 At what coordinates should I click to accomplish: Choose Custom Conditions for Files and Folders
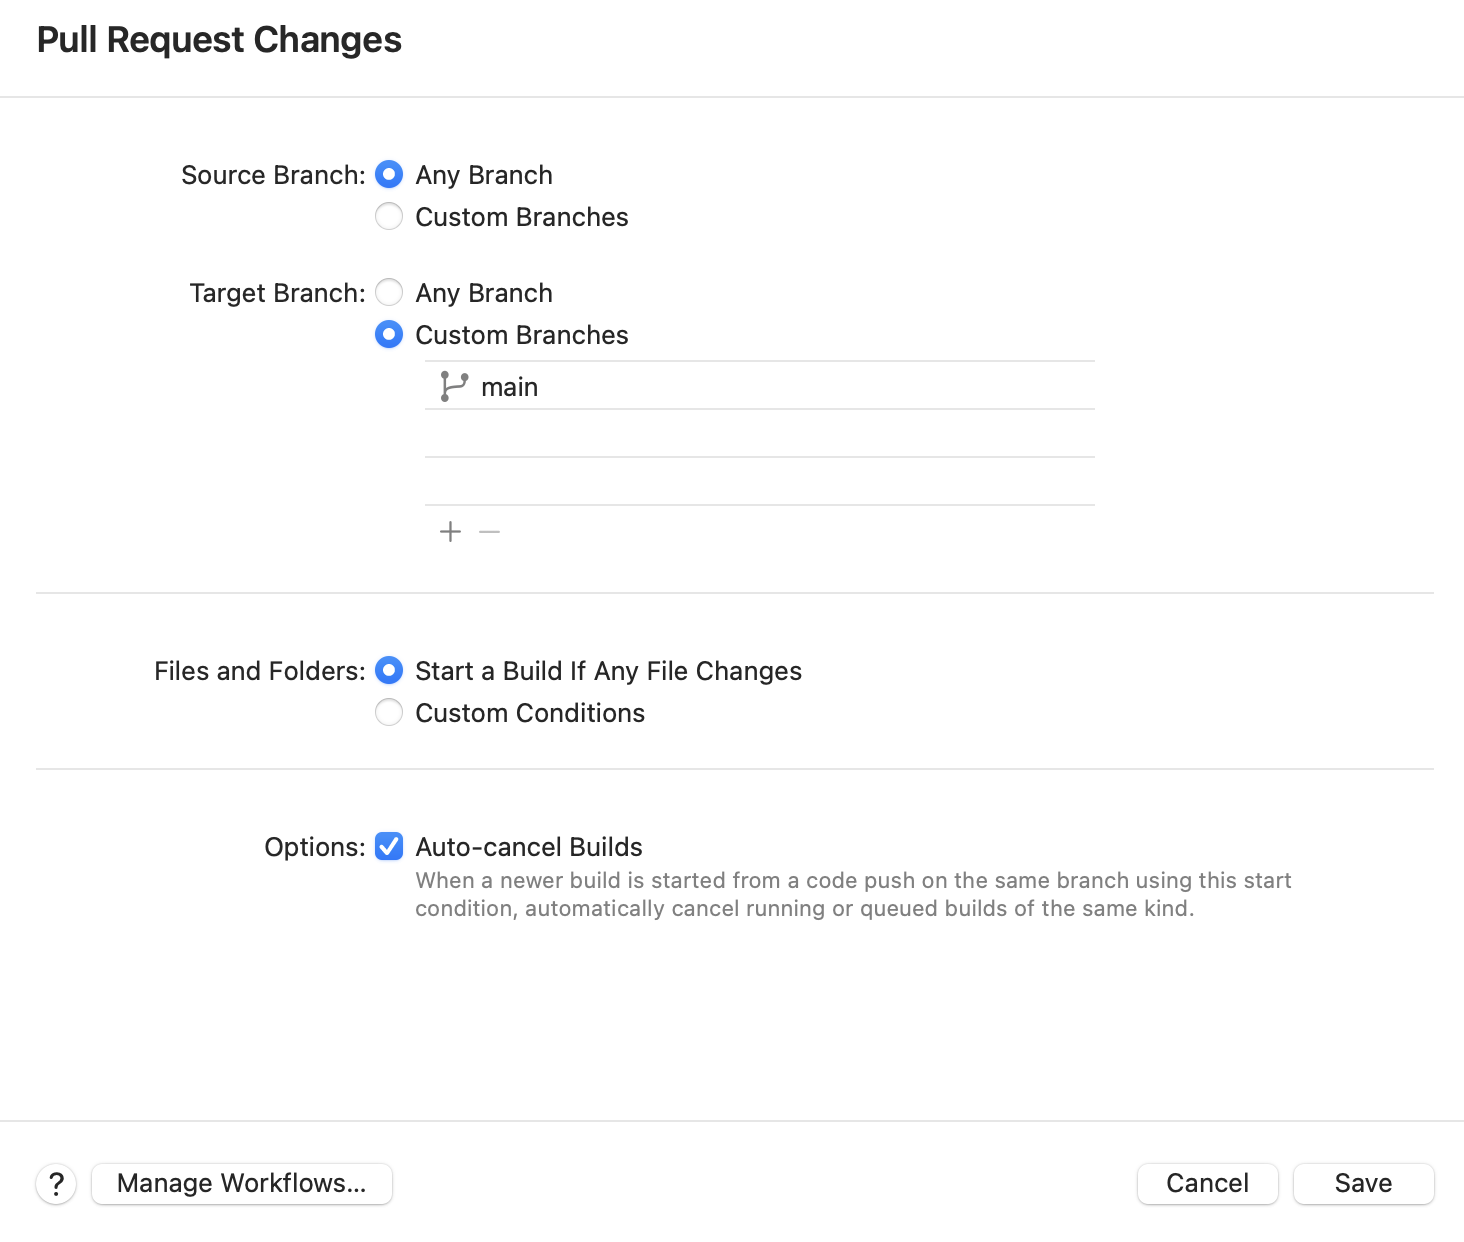click(389, 713)
